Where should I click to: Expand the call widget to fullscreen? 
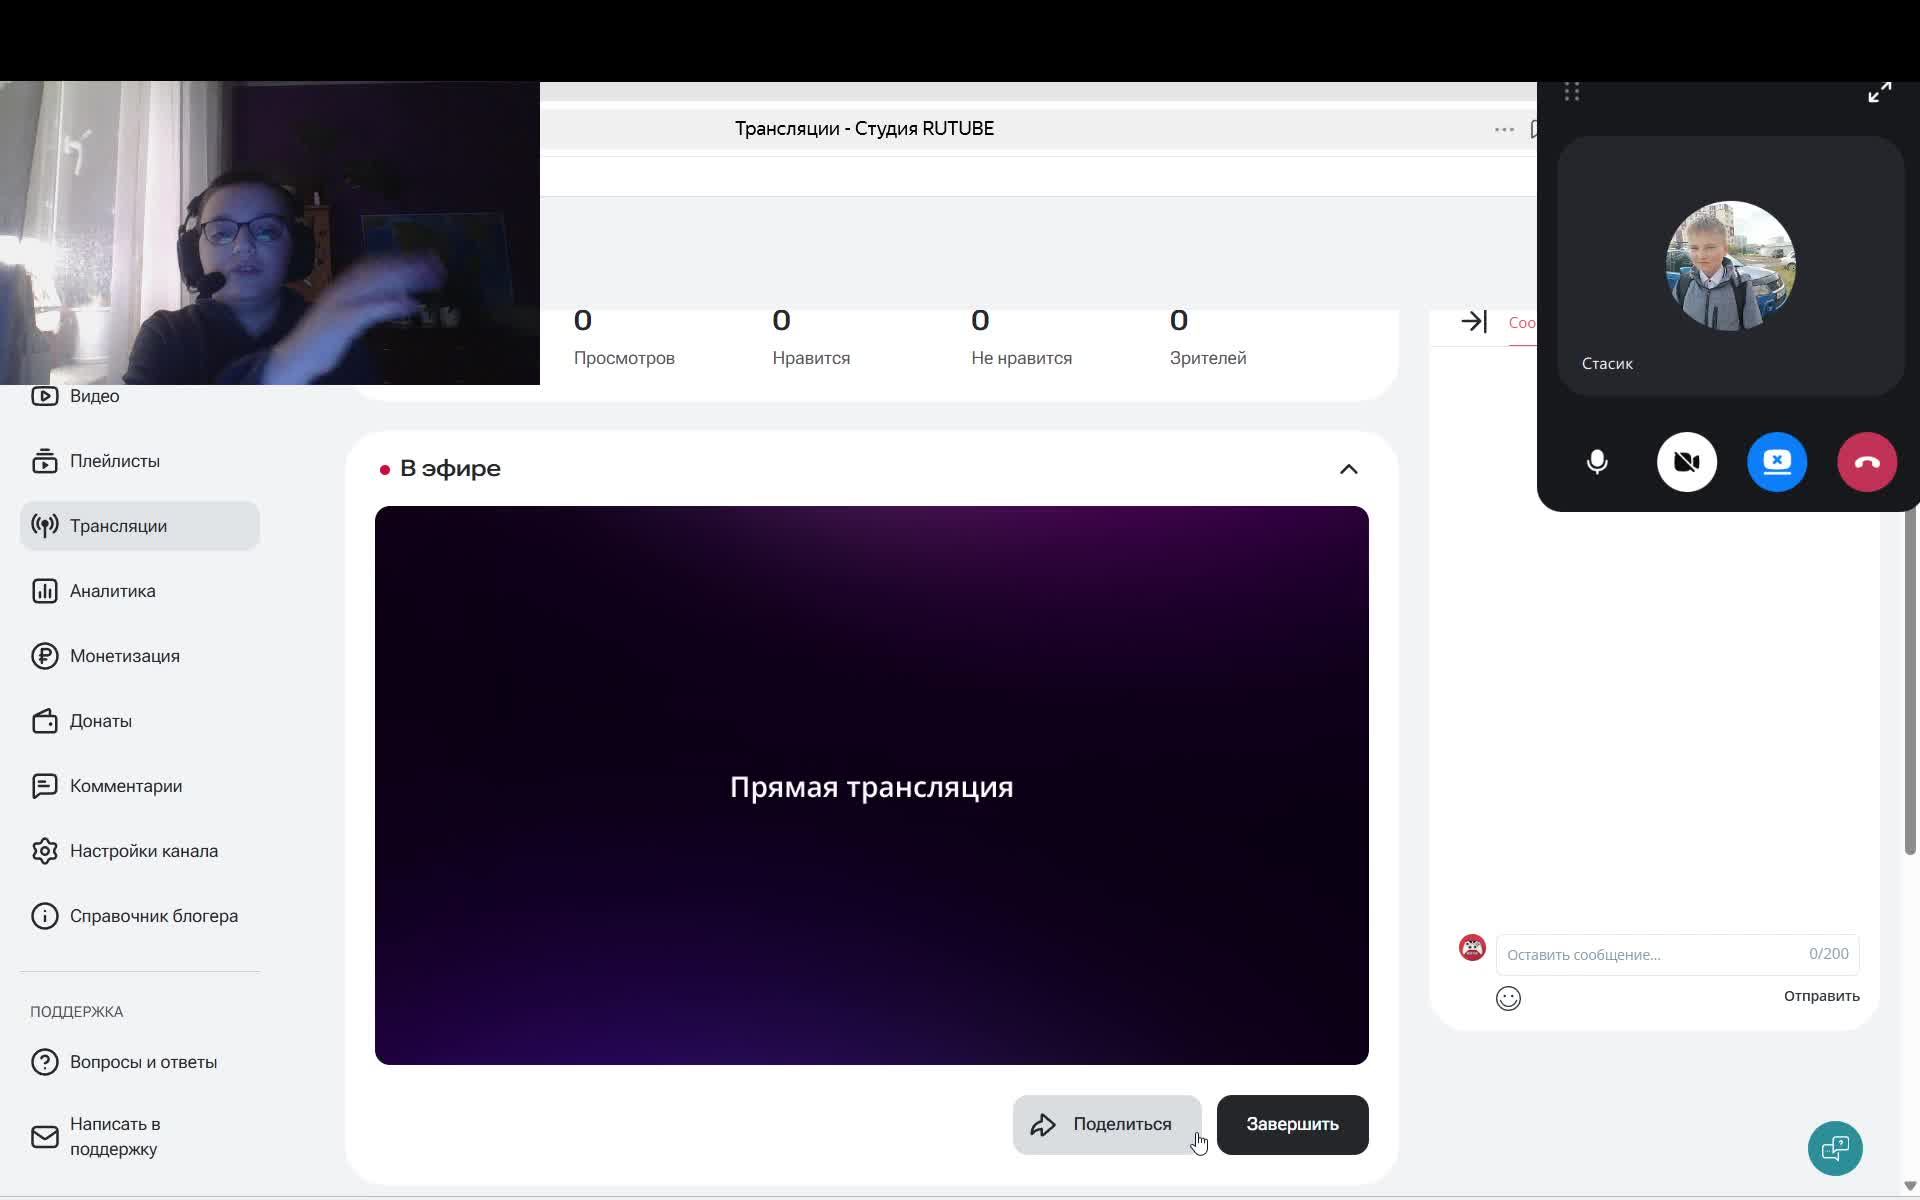[1879, 93]
